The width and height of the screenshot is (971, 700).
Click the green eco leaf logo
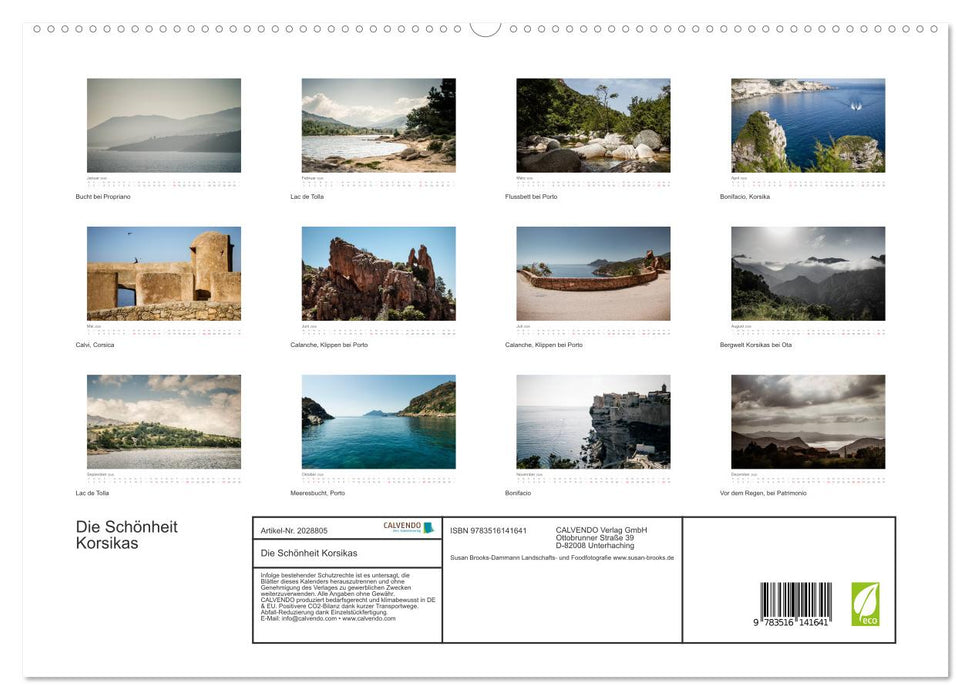click(865, 604)
